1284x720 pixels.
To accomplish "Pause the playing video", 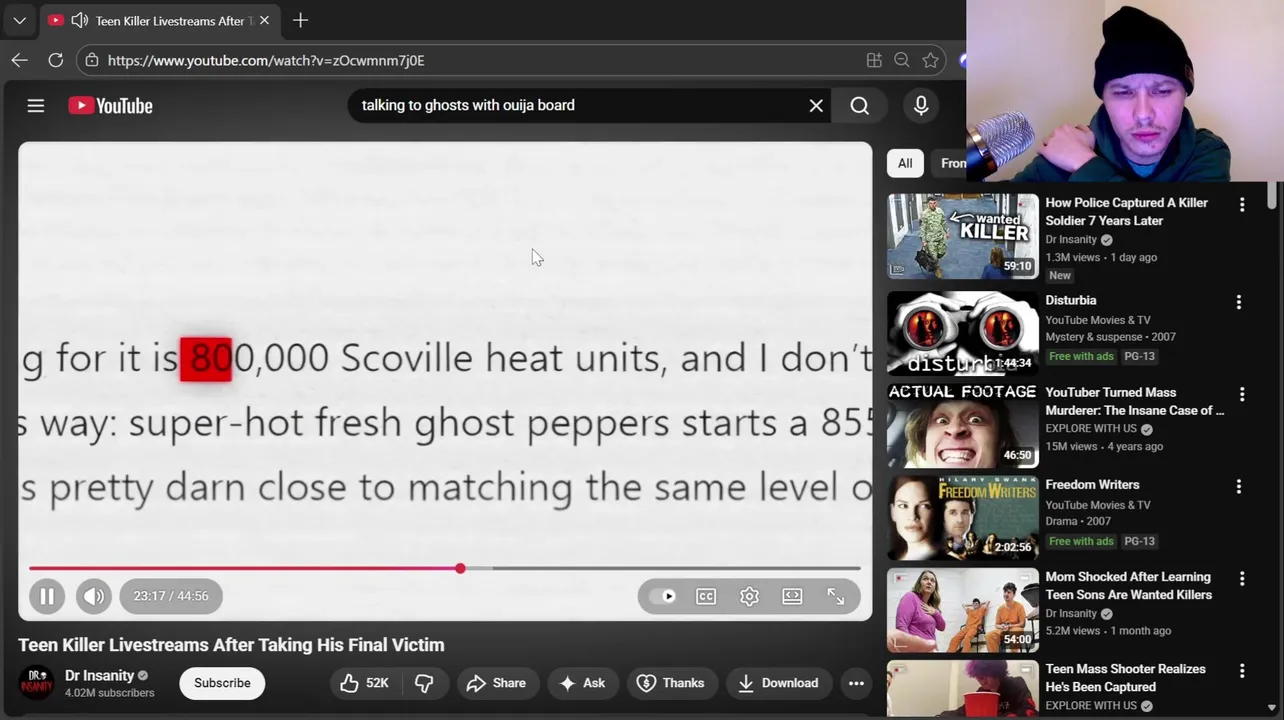I will [x=47, y=596].
